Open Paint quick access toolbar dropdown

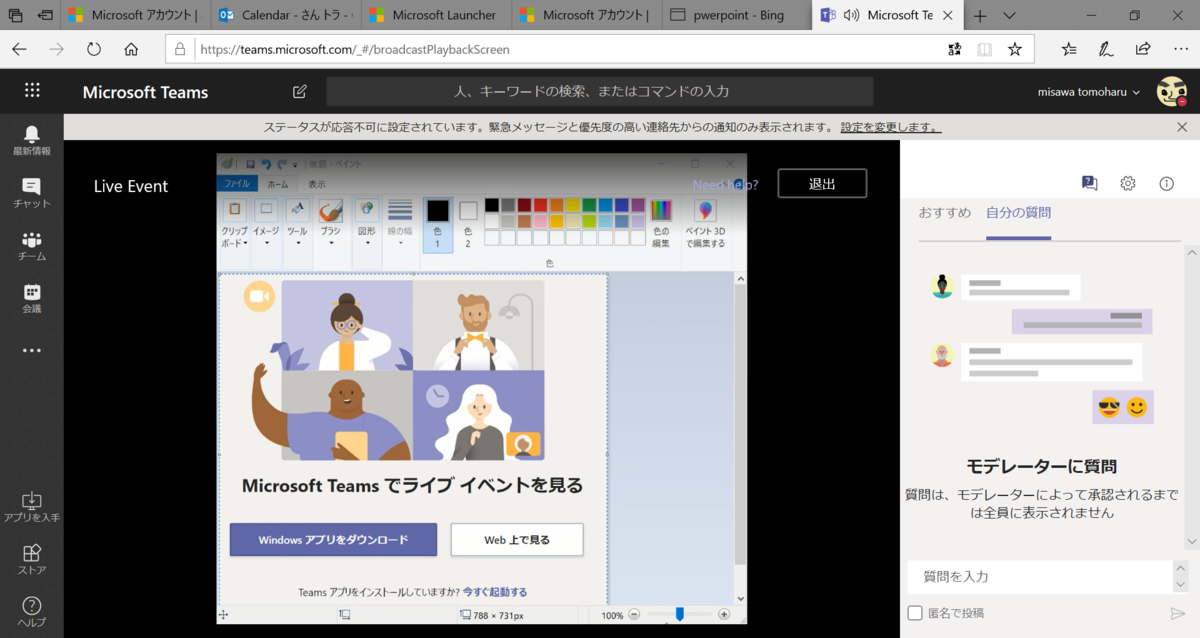click(x=296, y=163)
